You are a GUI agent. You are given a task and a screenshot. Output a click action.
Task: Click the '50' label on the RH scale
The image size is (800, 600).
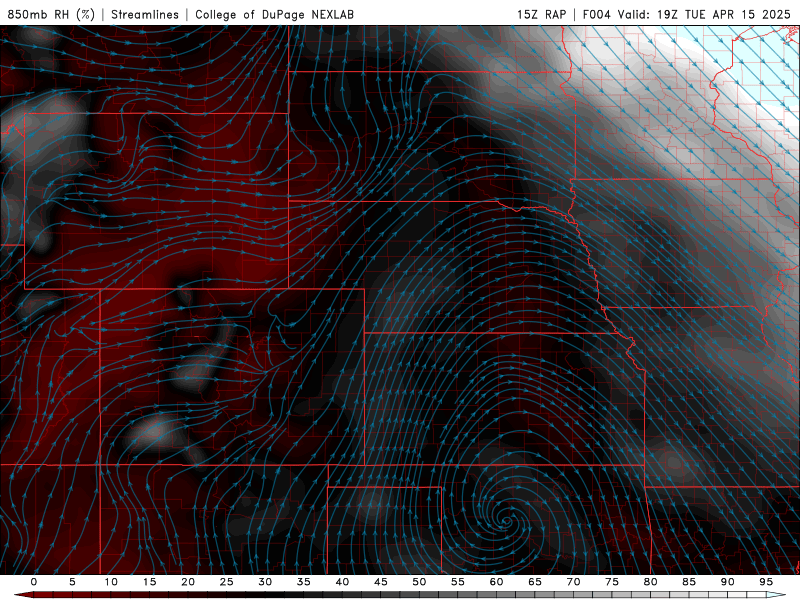pyautogui.click(x=419, y=582)
